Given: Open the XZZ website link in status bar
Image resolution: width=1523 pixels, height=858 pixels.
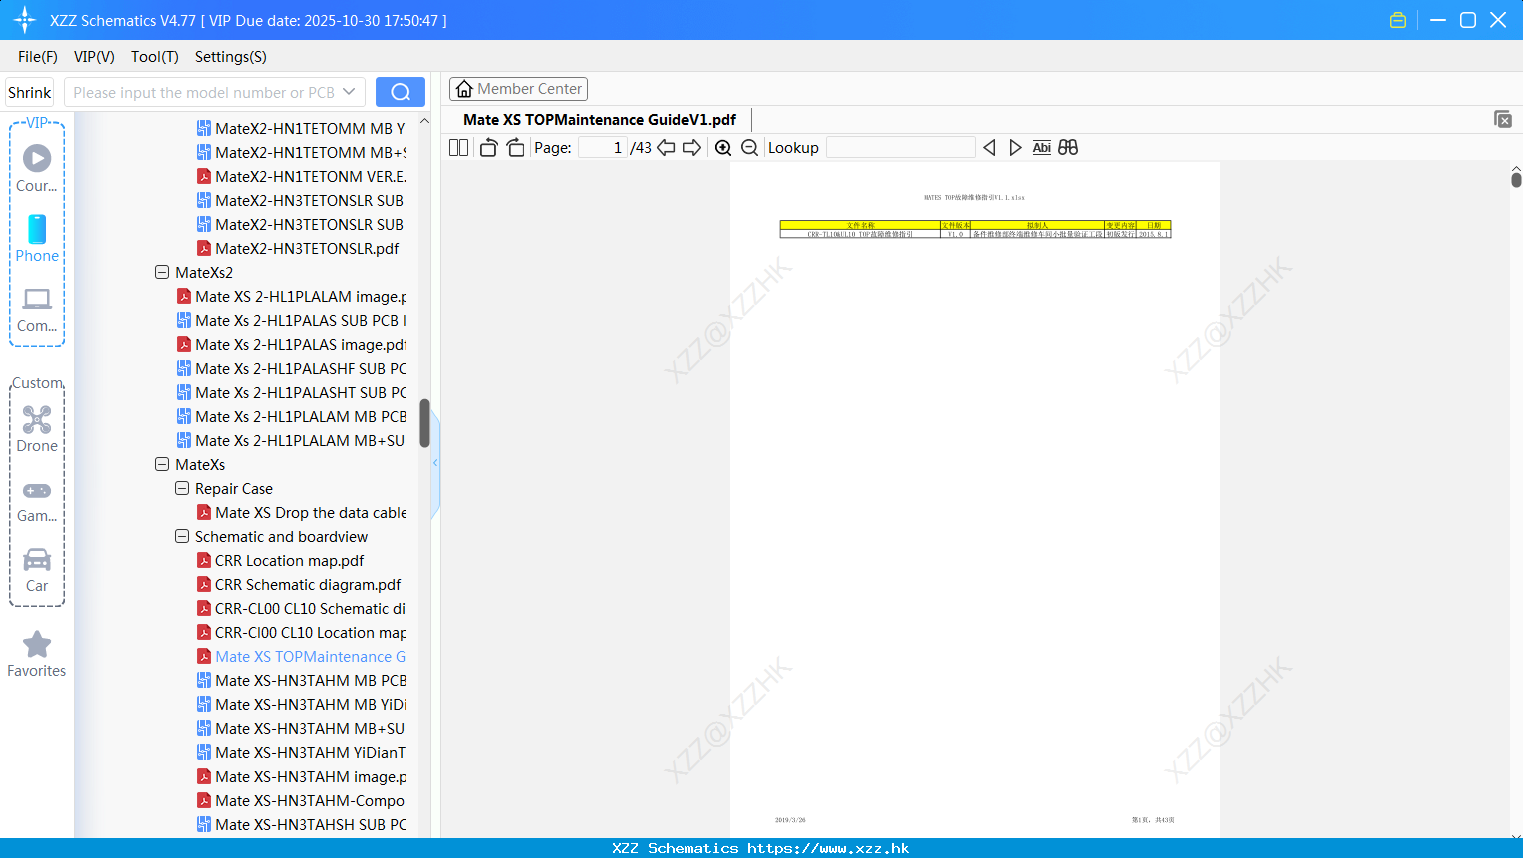Looking at the screenshot, I should pos(828,848).
